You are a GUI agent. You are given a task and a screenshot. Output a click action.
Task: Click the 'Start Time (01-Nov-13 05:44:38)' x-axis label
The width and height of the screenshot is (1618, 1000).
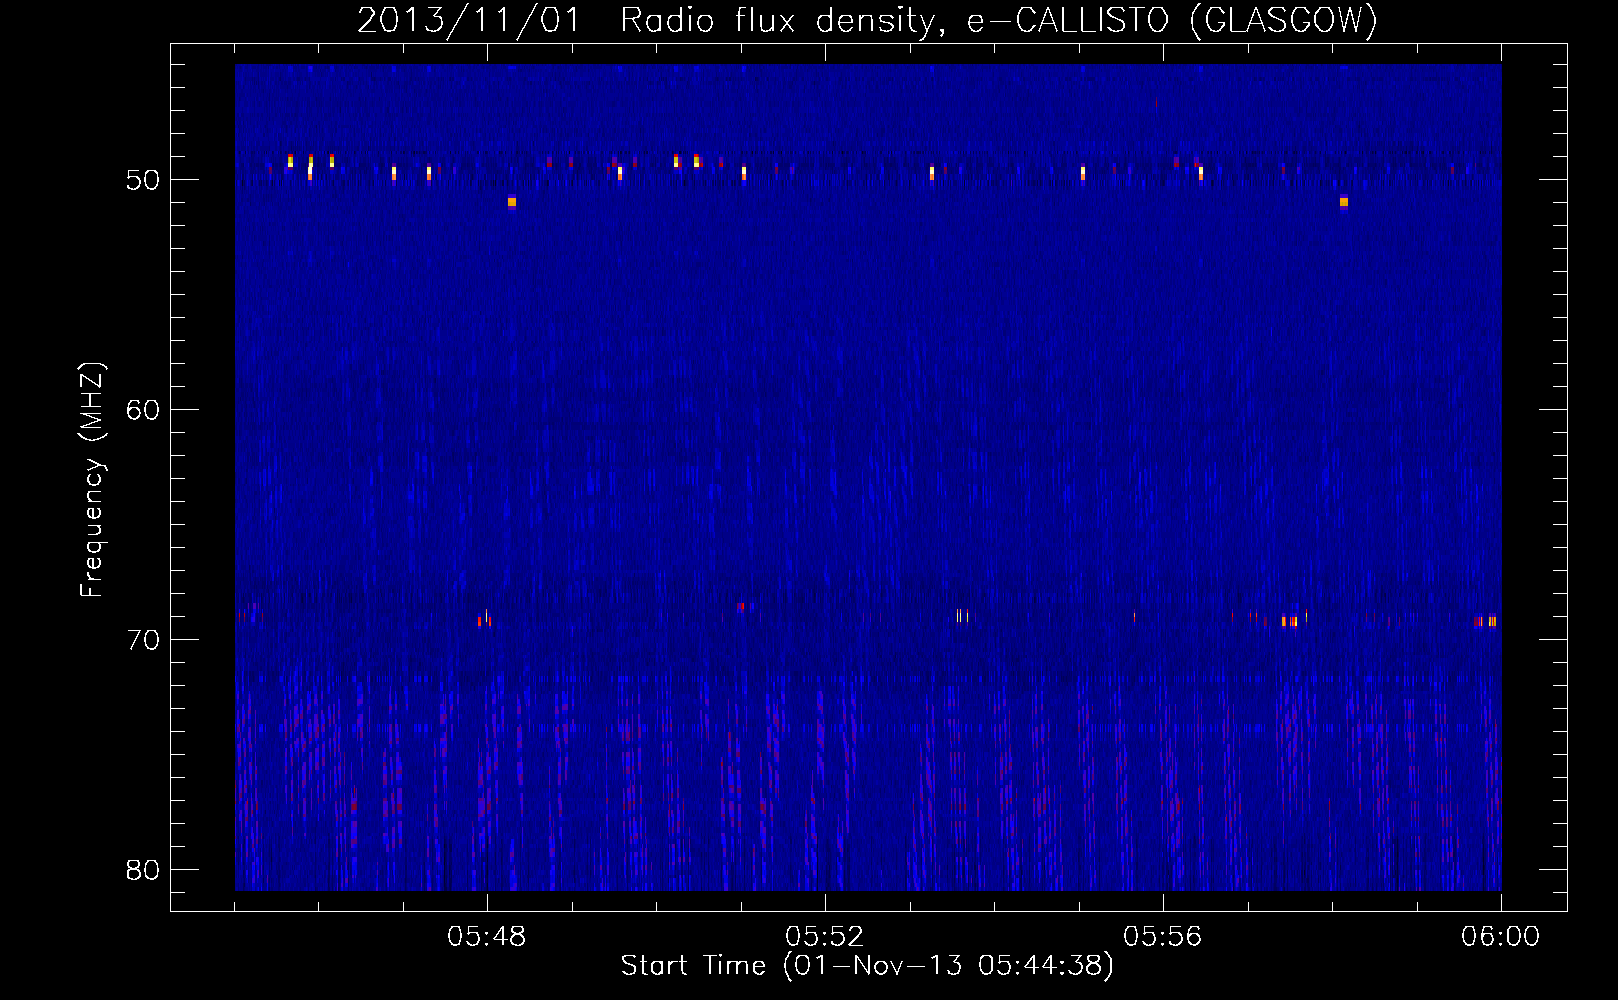pos(867,966)
